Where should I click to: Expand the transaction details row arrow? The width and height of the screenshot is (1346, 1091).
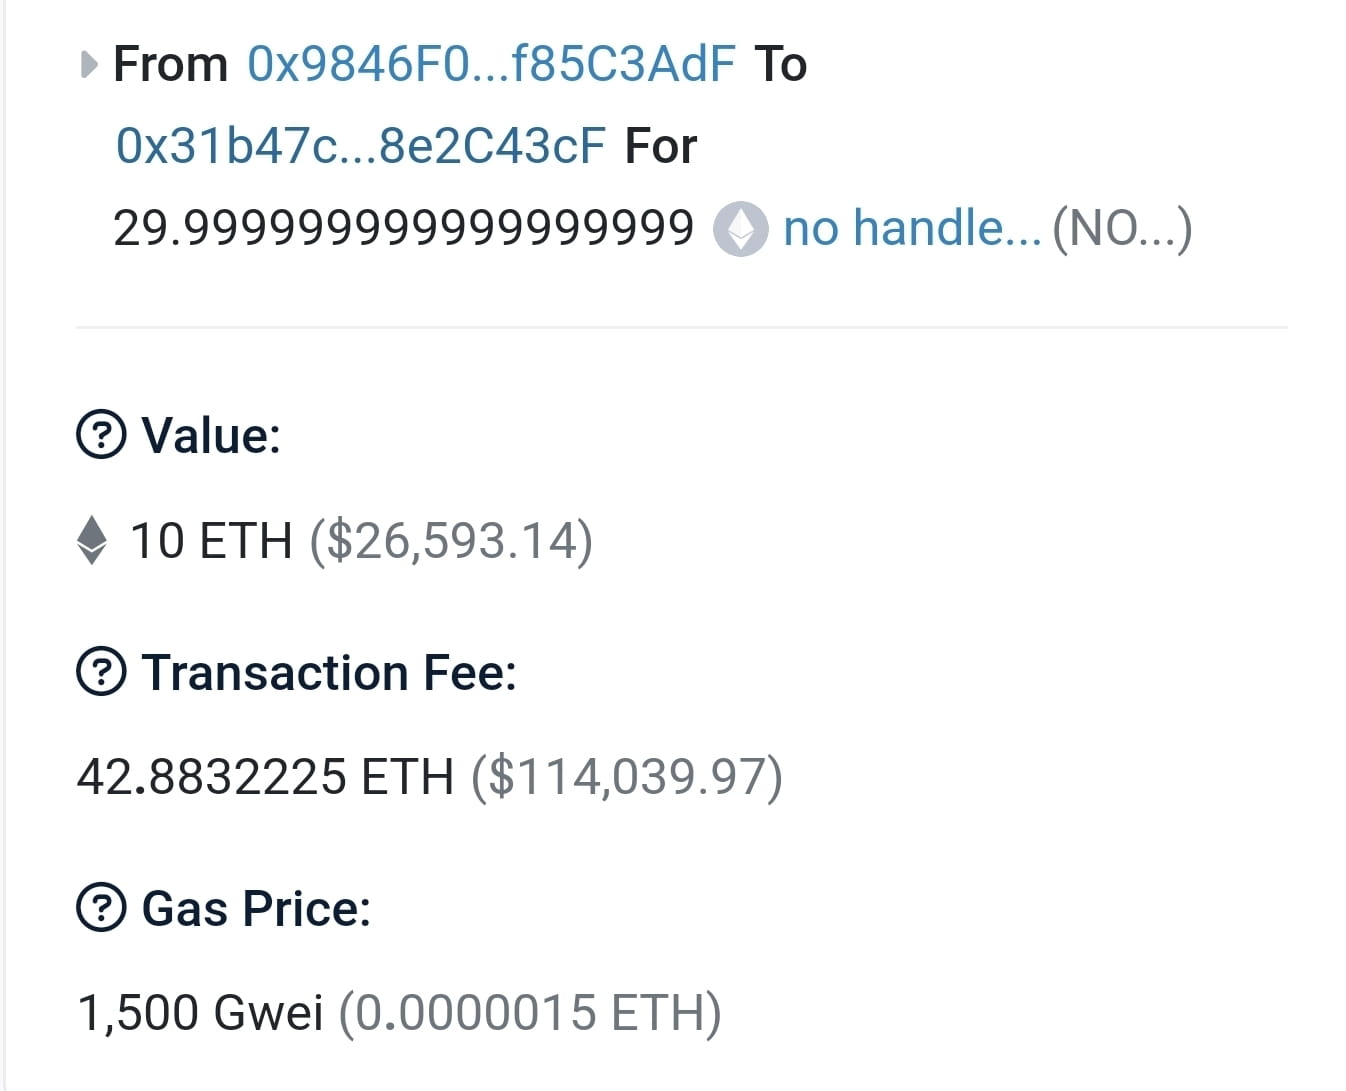87,63
